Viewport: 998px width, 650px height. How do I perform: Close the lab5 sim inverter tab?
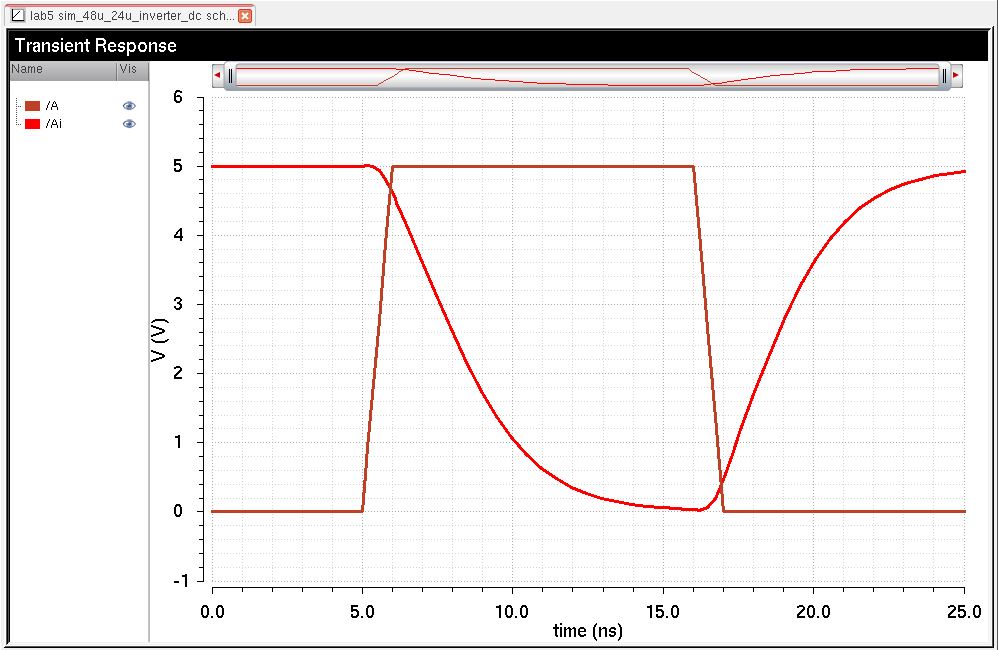point(245,17)
